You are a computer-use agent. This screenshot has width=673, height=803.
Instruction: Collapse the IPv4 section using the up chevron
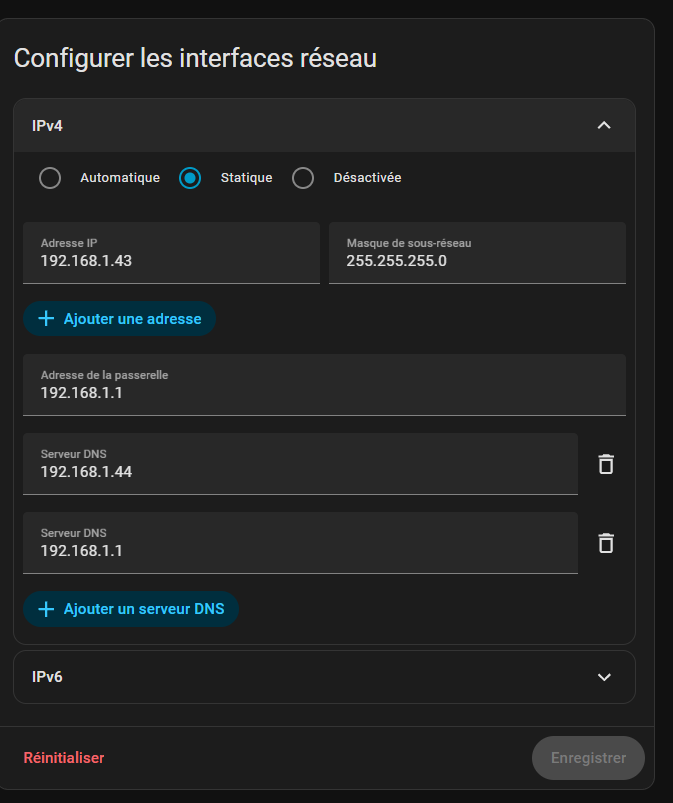[x=603, y=125]
